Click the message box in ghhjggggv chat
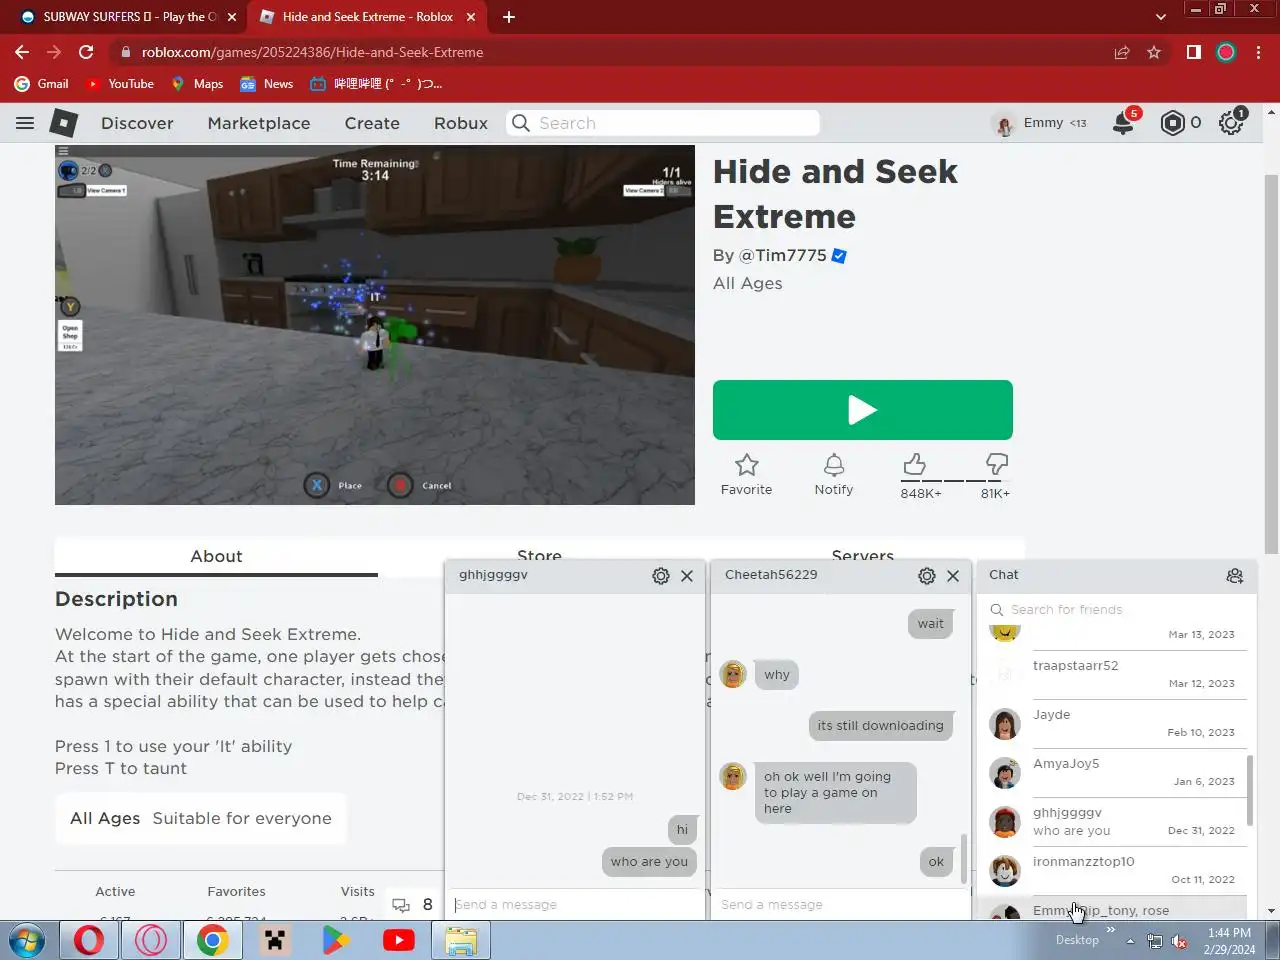 coord(575,905)
